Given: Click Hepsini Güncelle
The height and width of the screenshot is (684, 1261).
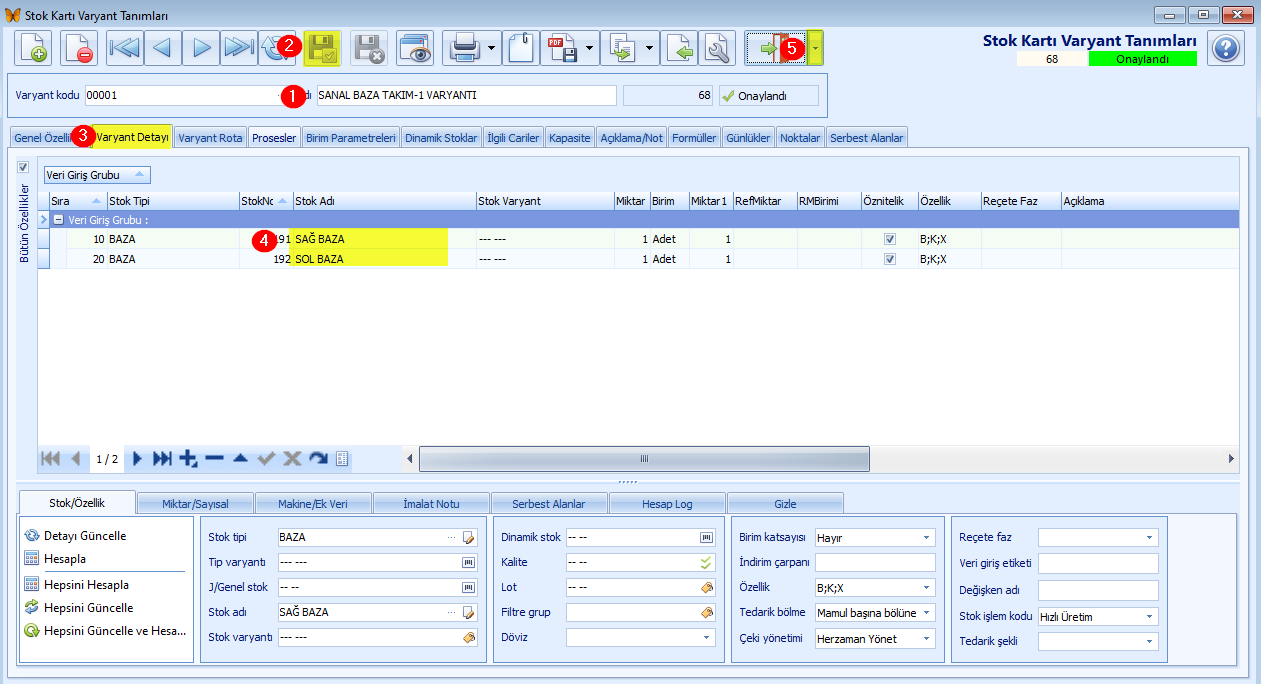Looking at the screenshot, I should coord(88,607).
